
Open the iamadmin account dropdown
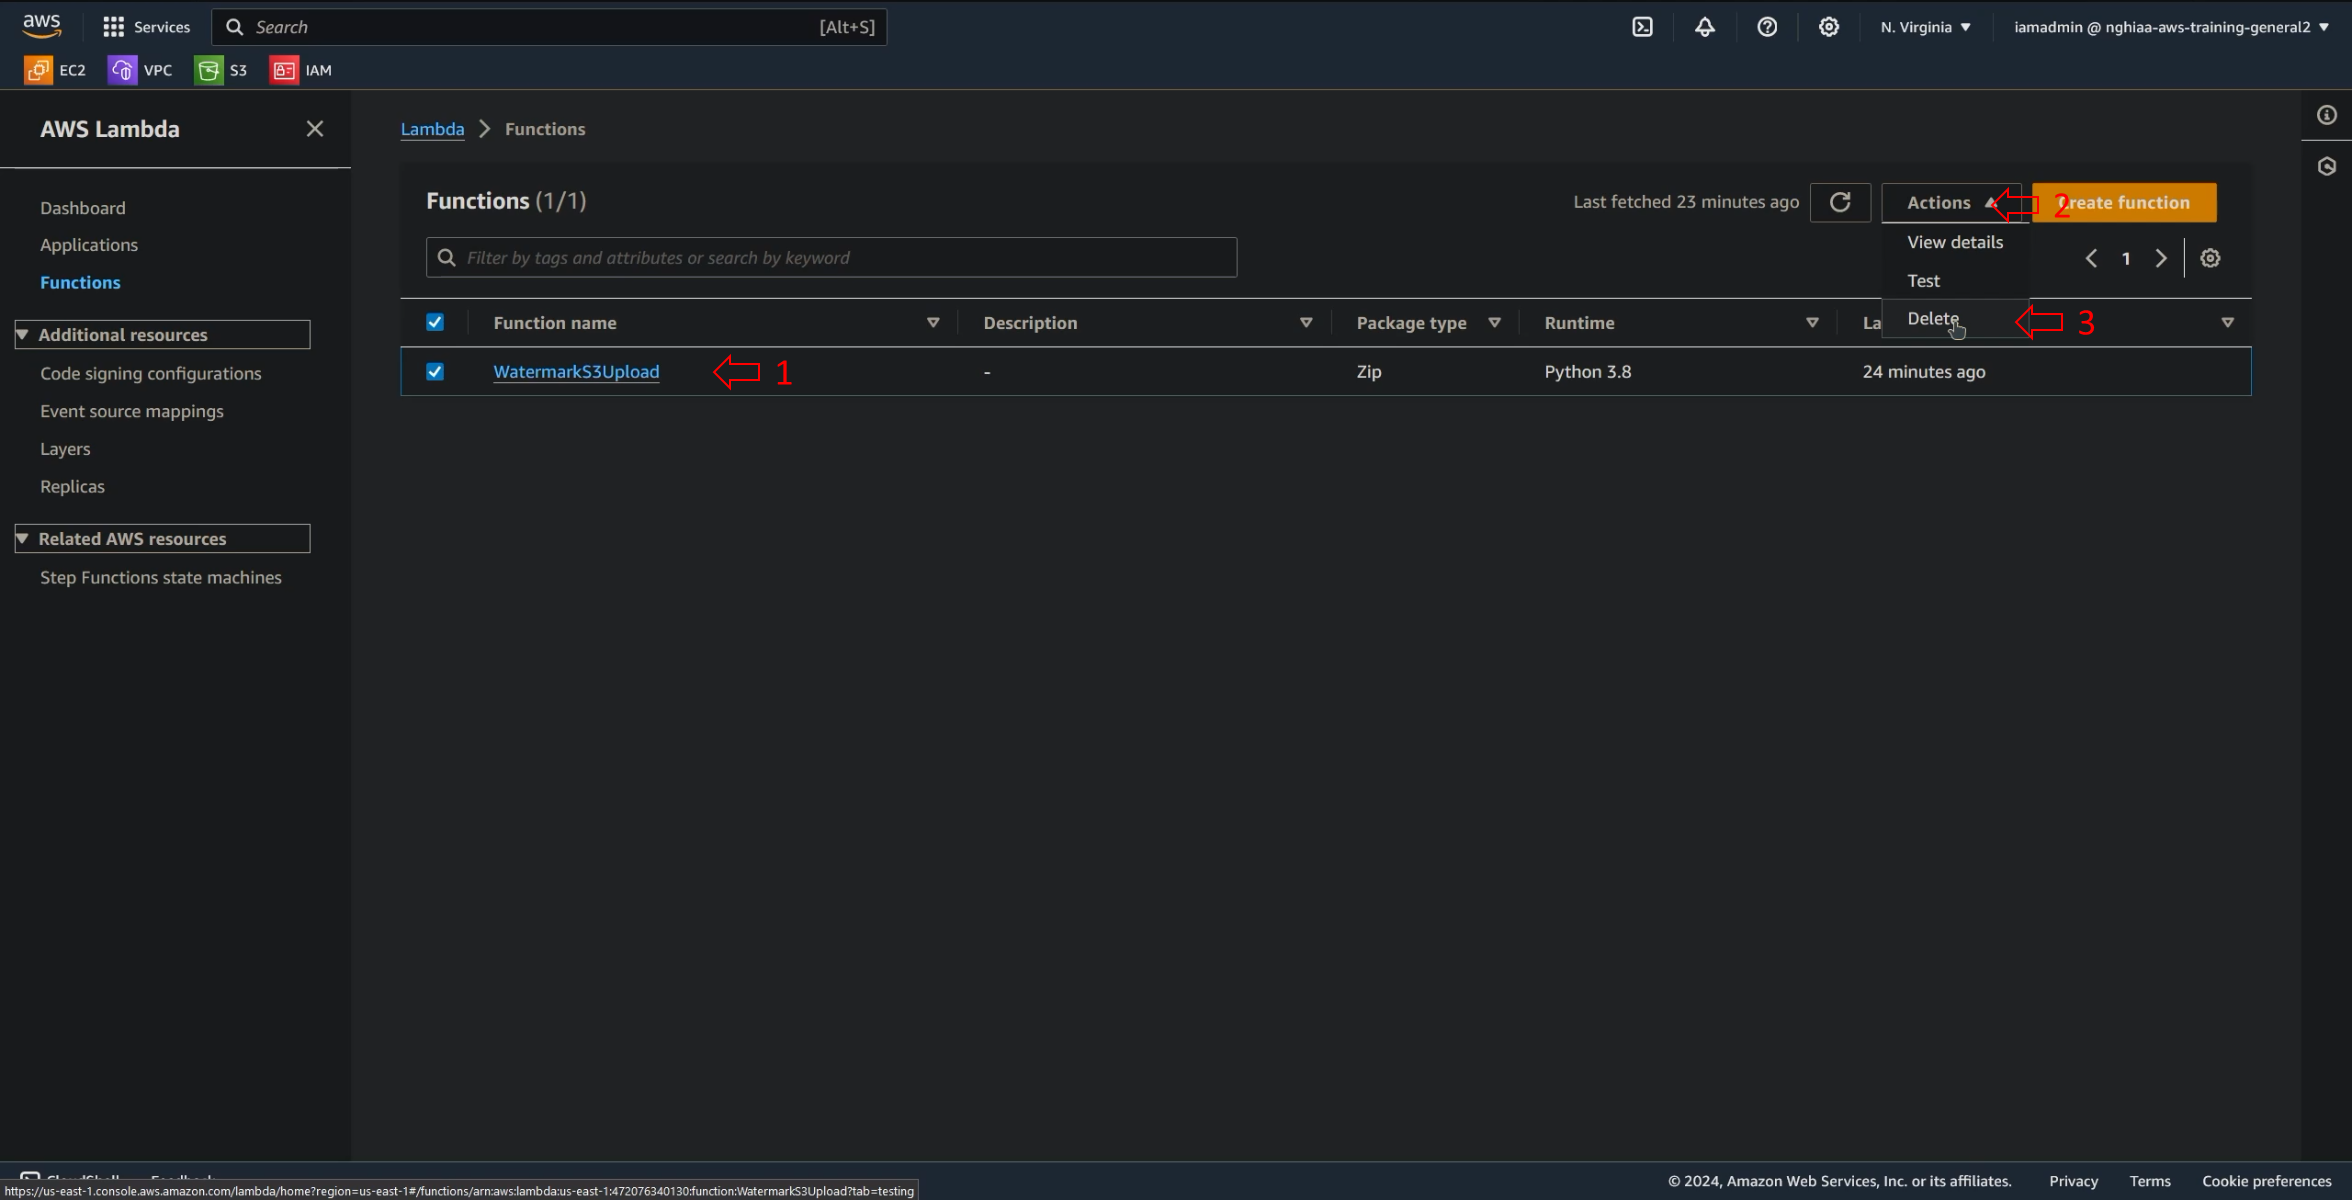click(2171, 27)
